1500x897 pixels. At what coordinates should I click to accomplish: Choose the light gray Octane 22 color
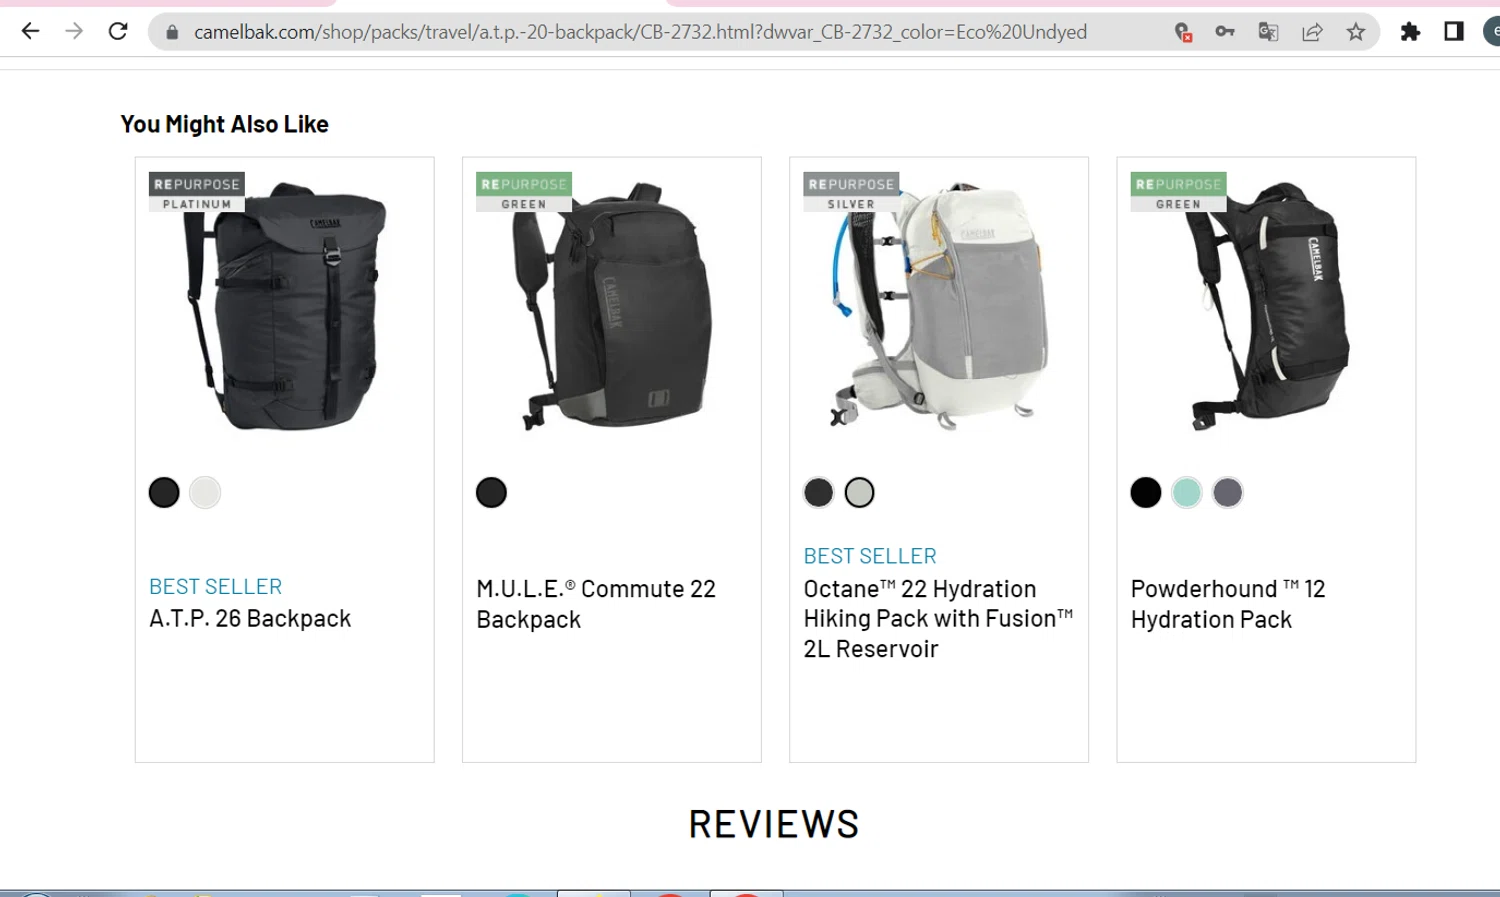[860, 492]
